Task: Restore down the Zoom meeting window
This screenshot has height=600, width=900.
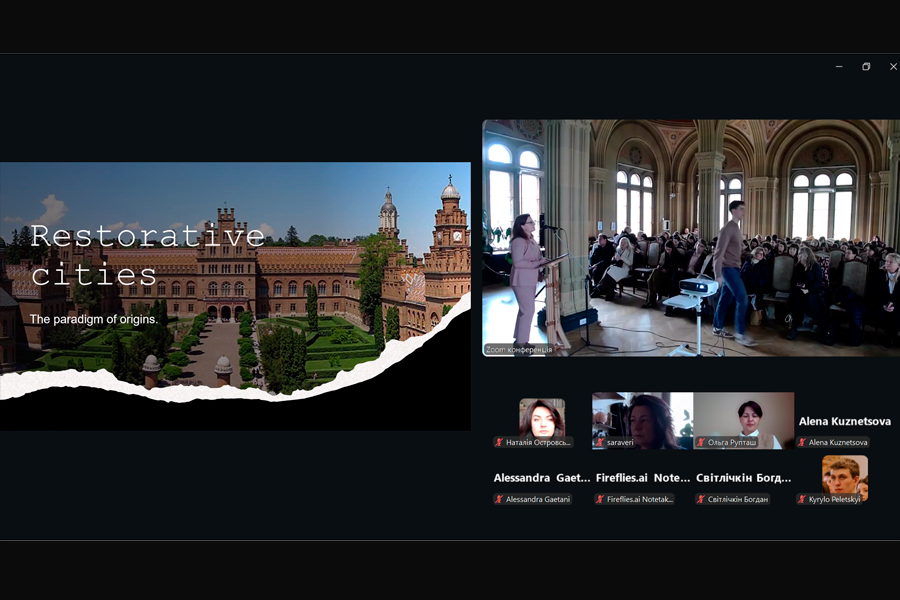Action: pos(866,67)
